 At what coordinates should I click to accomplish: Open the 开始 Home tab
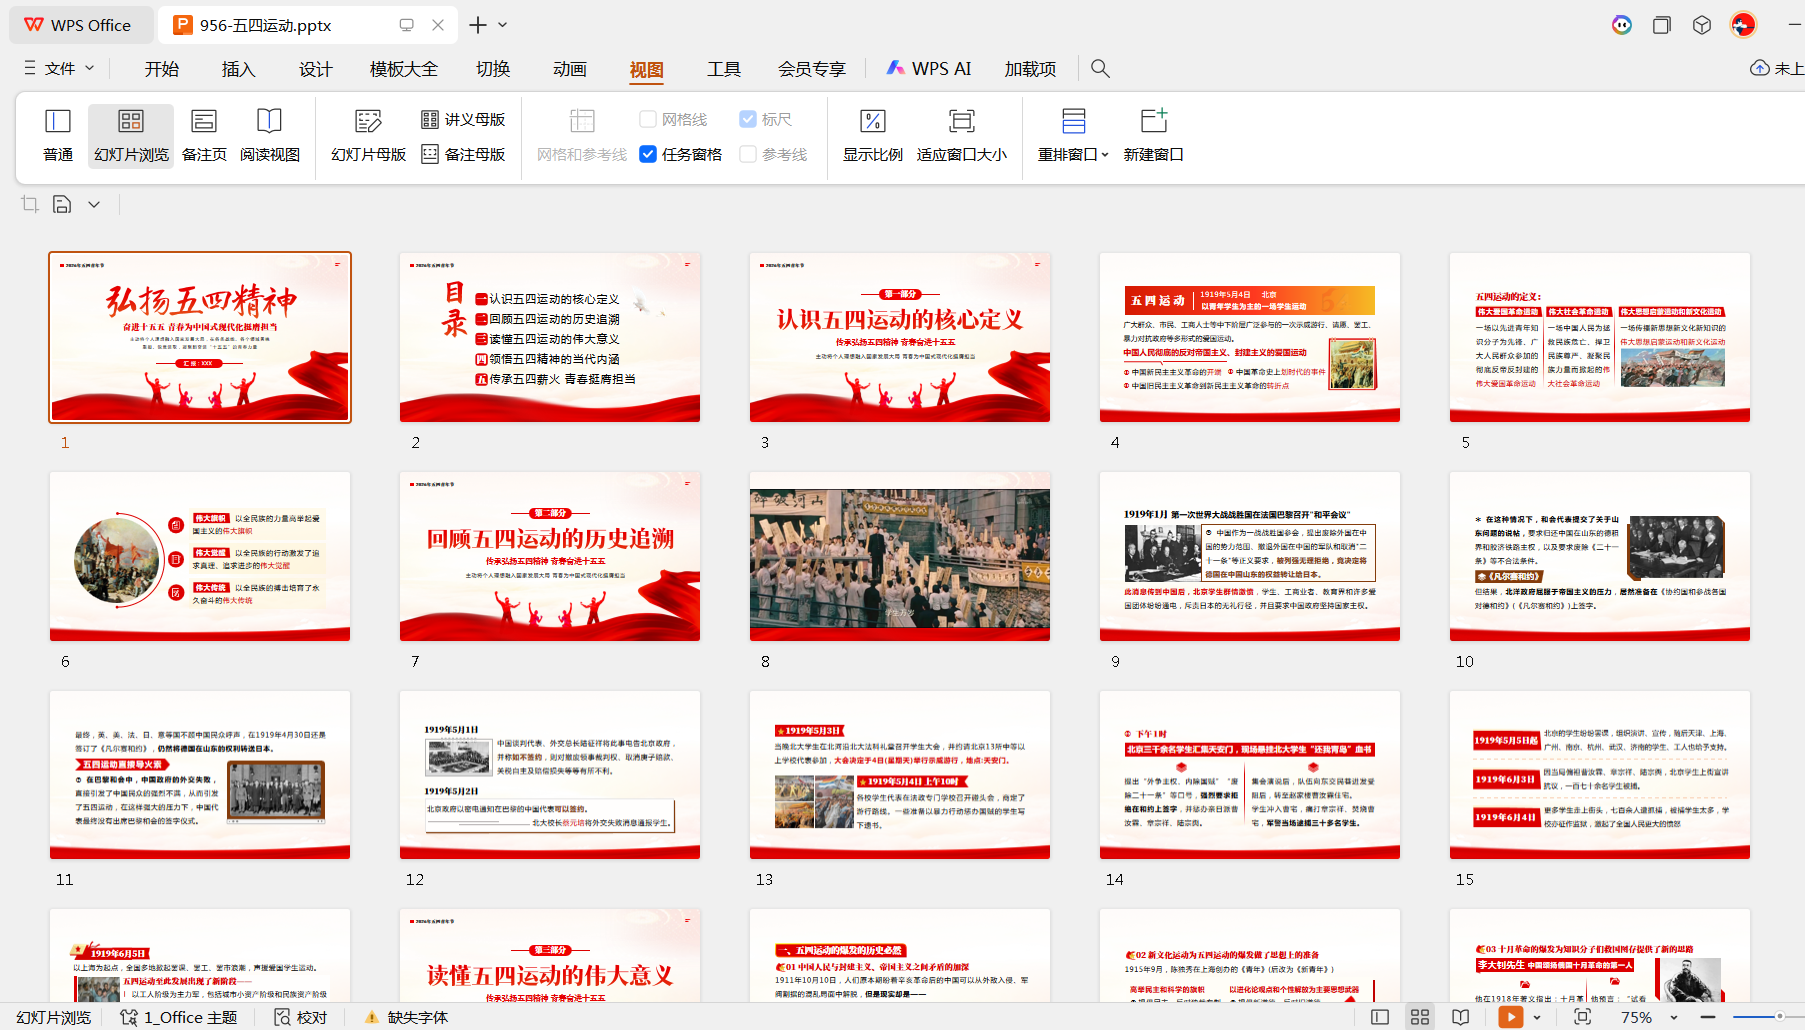pyautogui.click(x=161, y=68)
